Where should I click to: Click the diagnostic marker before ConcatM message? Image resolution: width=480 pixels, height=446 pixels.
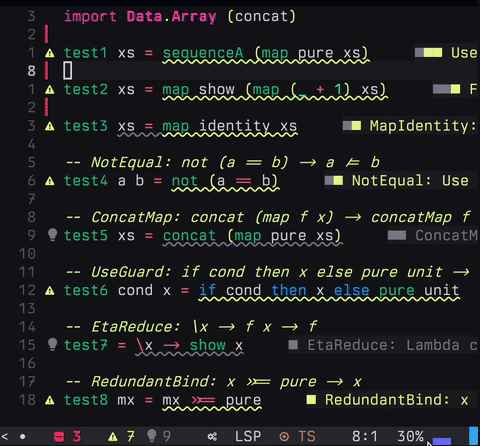click(x=397, y=235)
